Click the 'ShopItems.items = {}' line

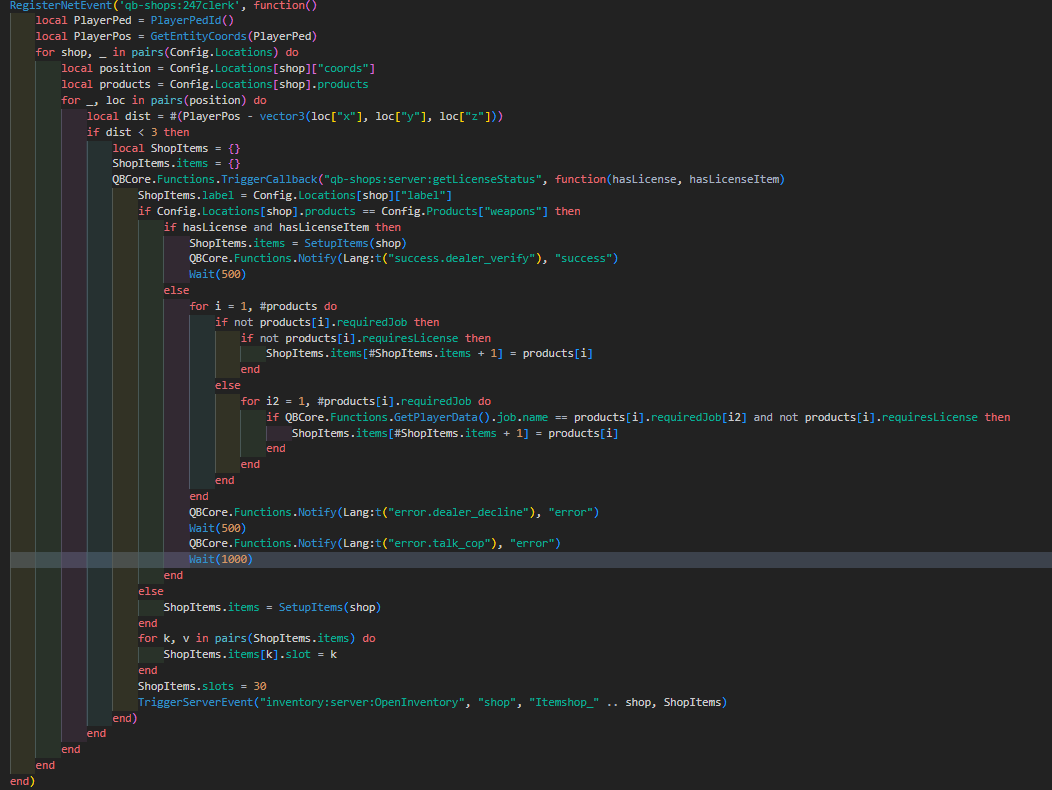176,163
